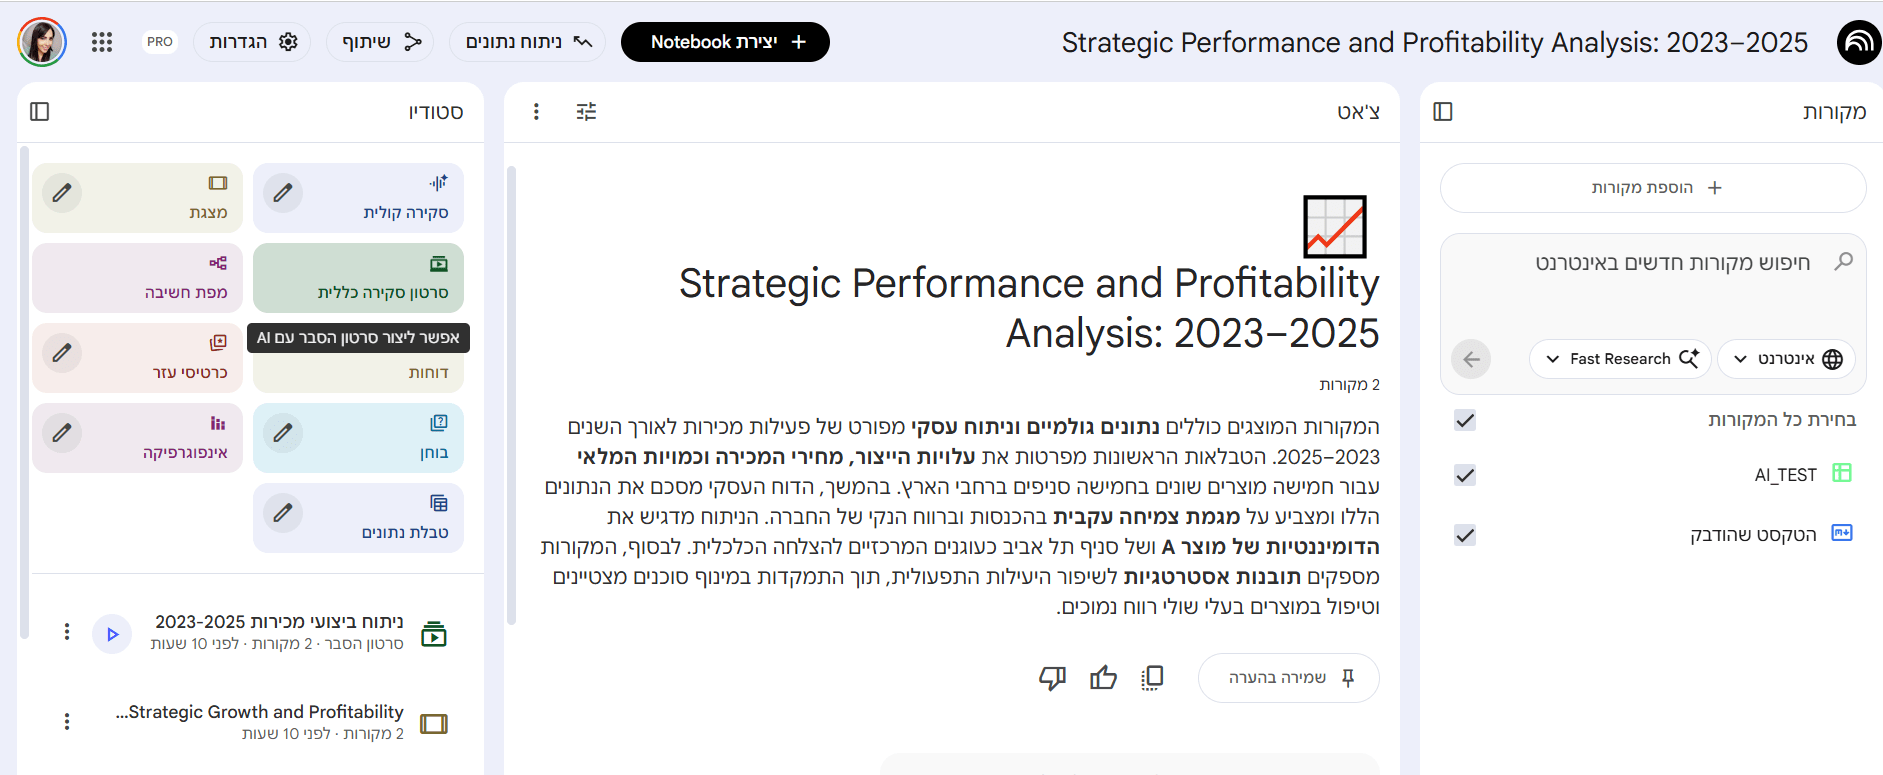Play the 2023-2025 sales video overview
This screenshot has width=1883, height=775.
[112, 634]
